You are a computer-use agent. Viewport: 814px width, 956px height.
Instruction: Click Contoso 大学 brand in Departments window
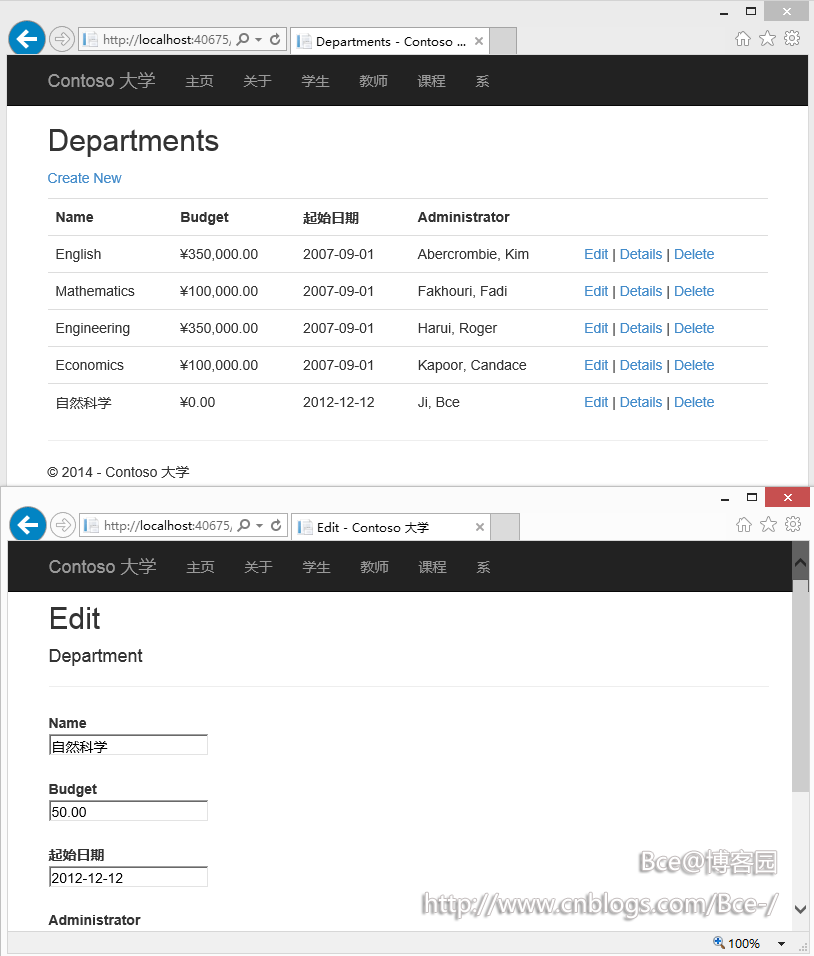pos(101,80)
